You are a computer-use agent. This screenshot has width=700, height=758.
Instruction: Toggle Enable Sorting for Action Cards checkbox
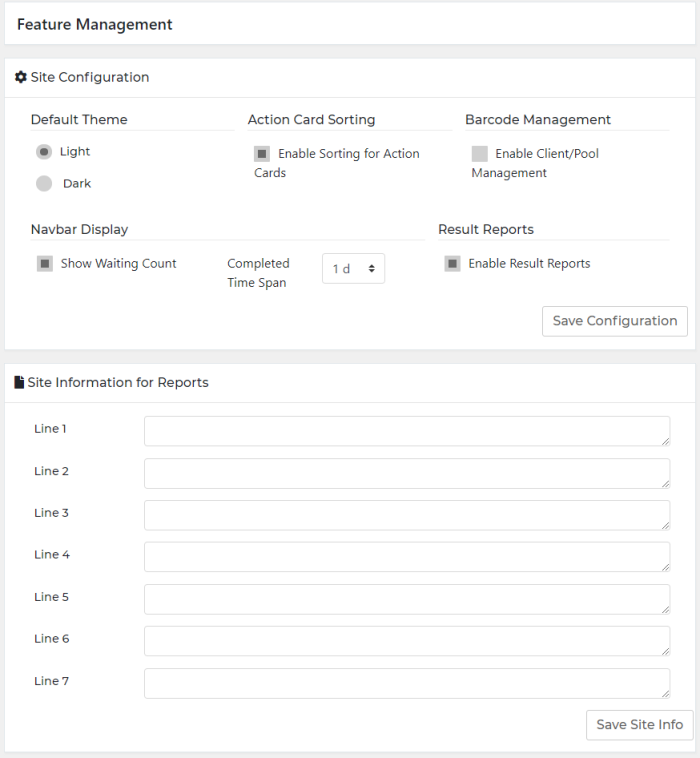pyautogui.click(x=262, y=154)
